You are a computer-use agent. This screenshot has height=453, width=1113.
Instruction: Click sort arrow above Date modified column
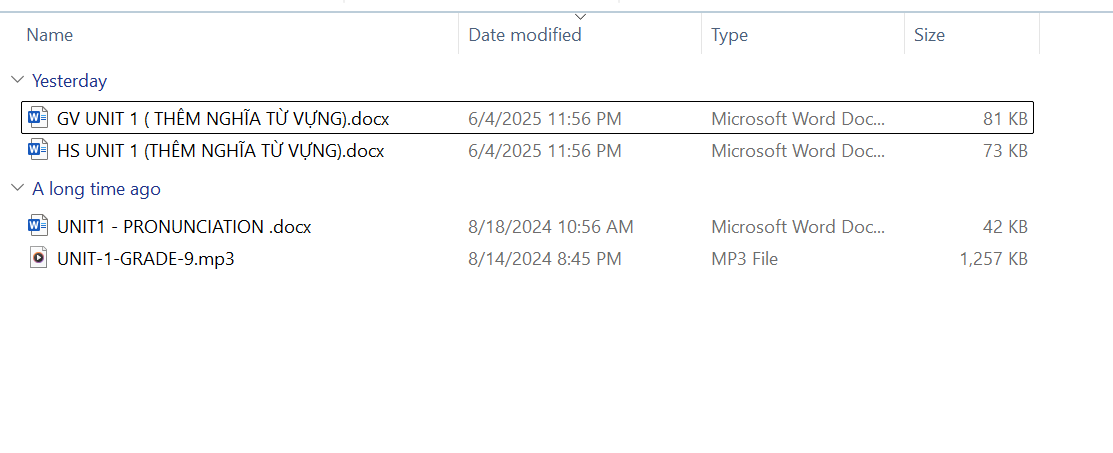tap(580, 16)
